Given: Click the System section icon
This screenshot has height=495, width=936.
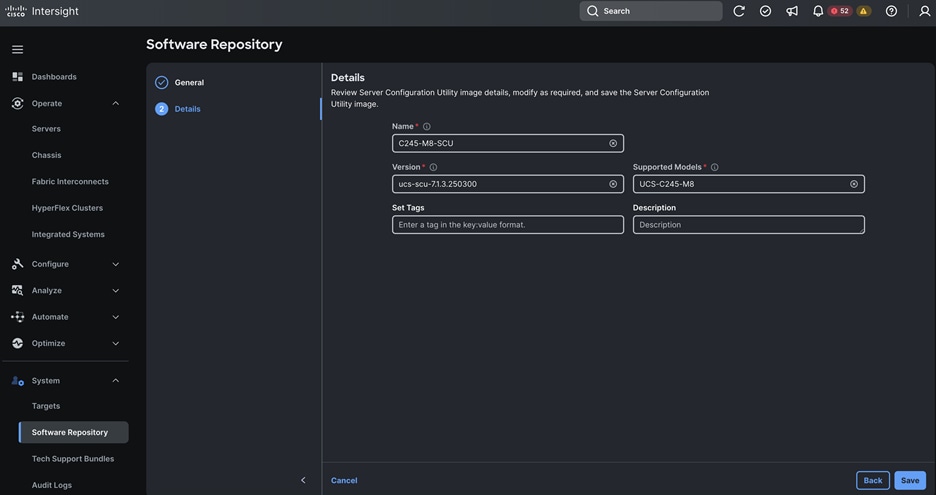Looking at the screenshot, I should [x=17, y=380].
